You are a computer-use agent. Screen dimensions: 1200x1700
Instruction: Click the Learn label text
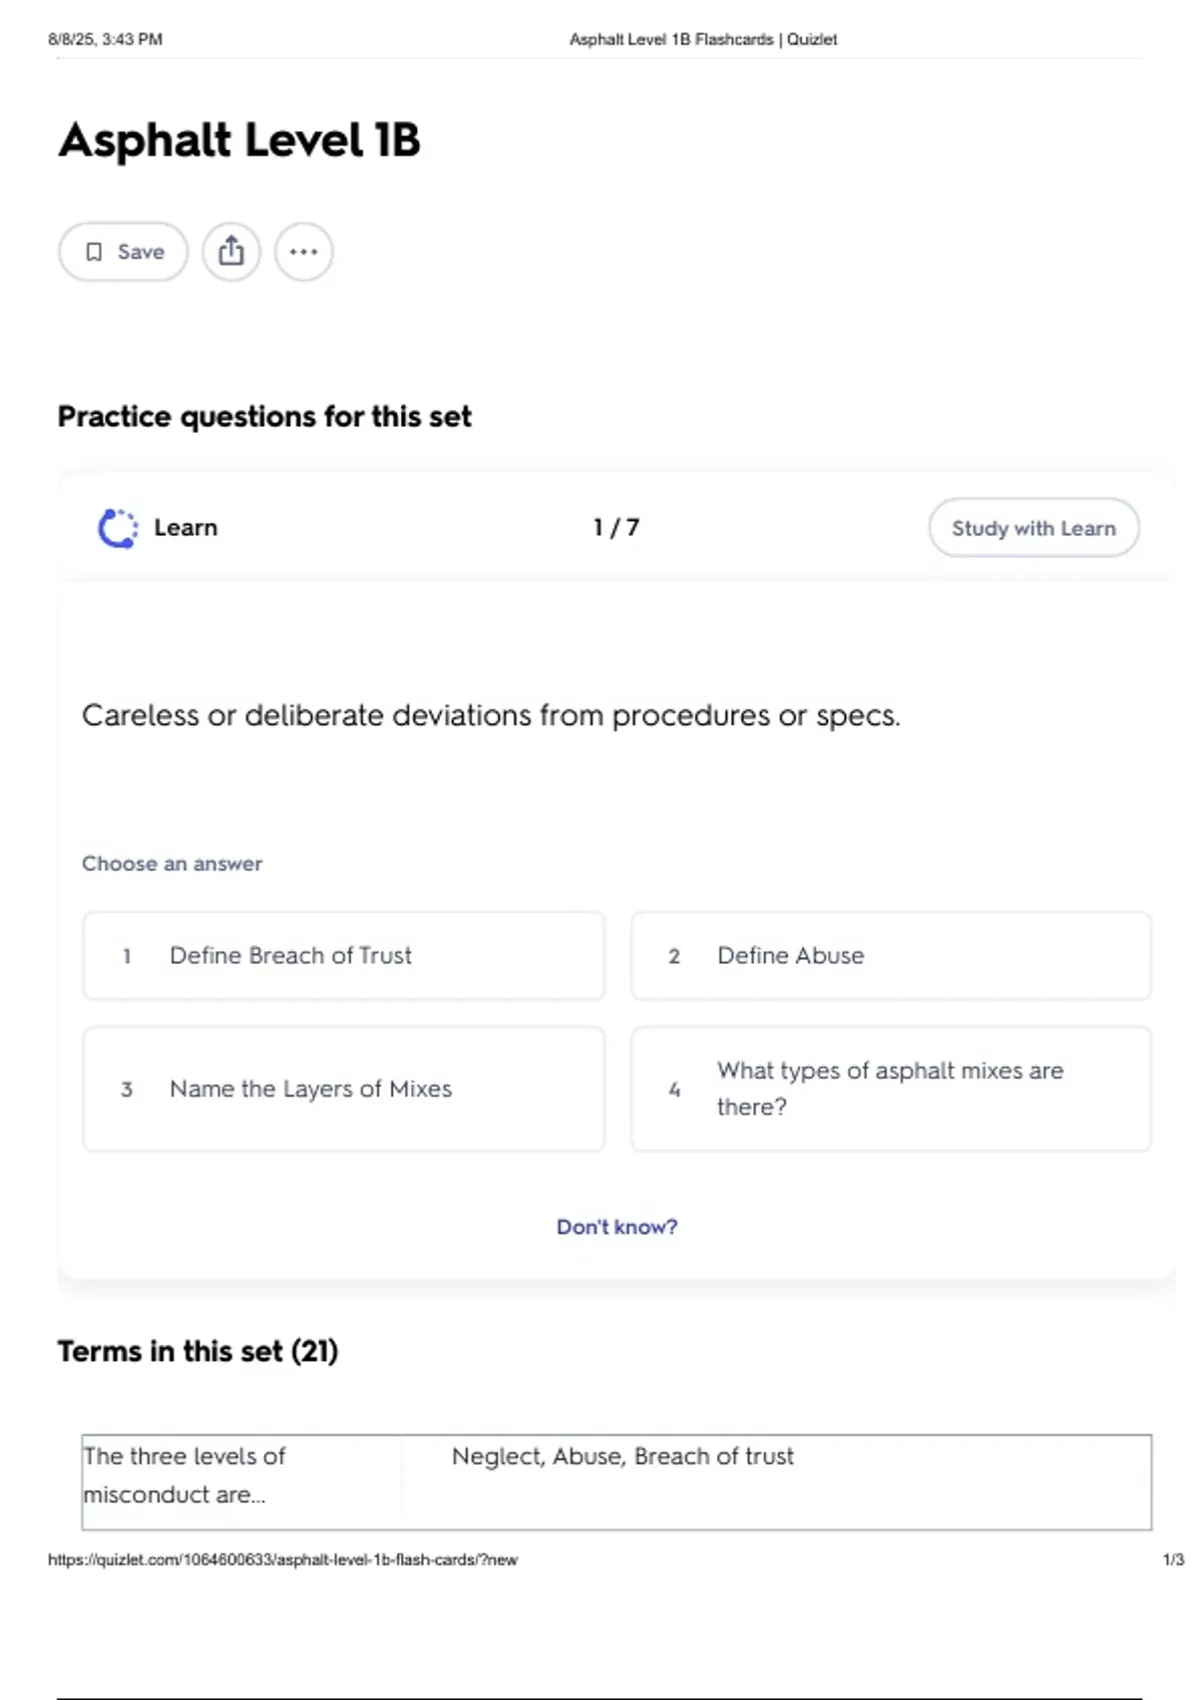[186, 528]
